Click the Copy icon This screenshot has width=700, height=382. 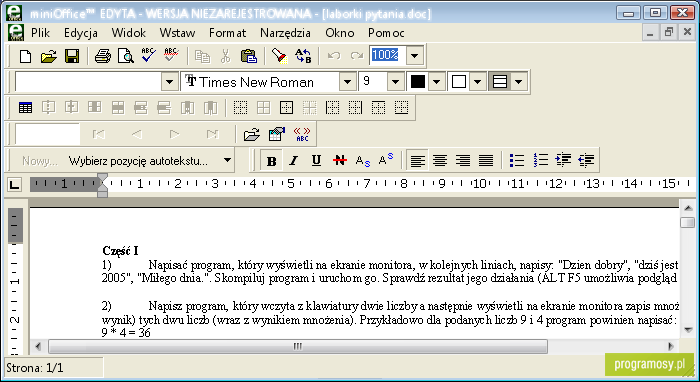point(202,56)
